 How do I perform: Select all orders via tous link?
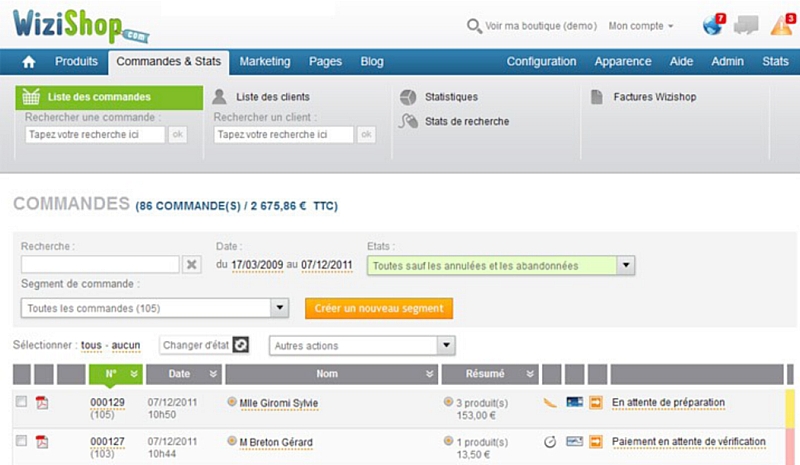pyautogui.click(x=92, y=346)
